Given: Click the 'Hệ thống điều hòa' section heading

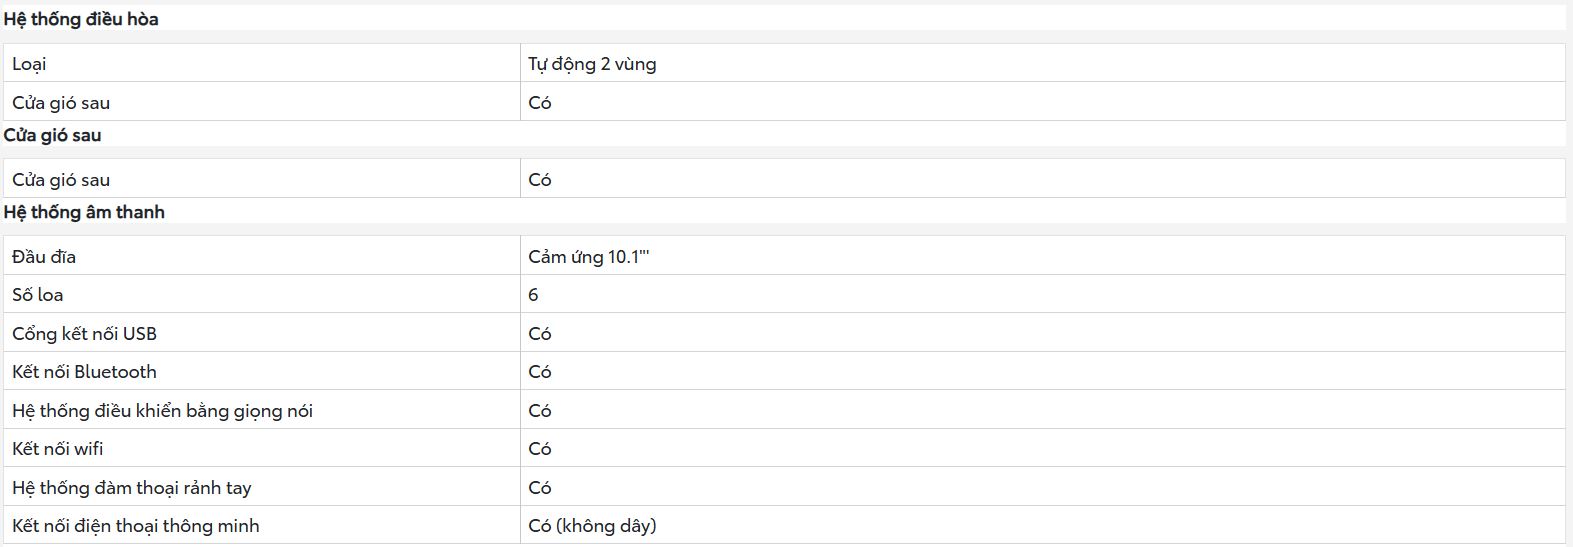Looking at the screenshot, I should click(81, 19).
